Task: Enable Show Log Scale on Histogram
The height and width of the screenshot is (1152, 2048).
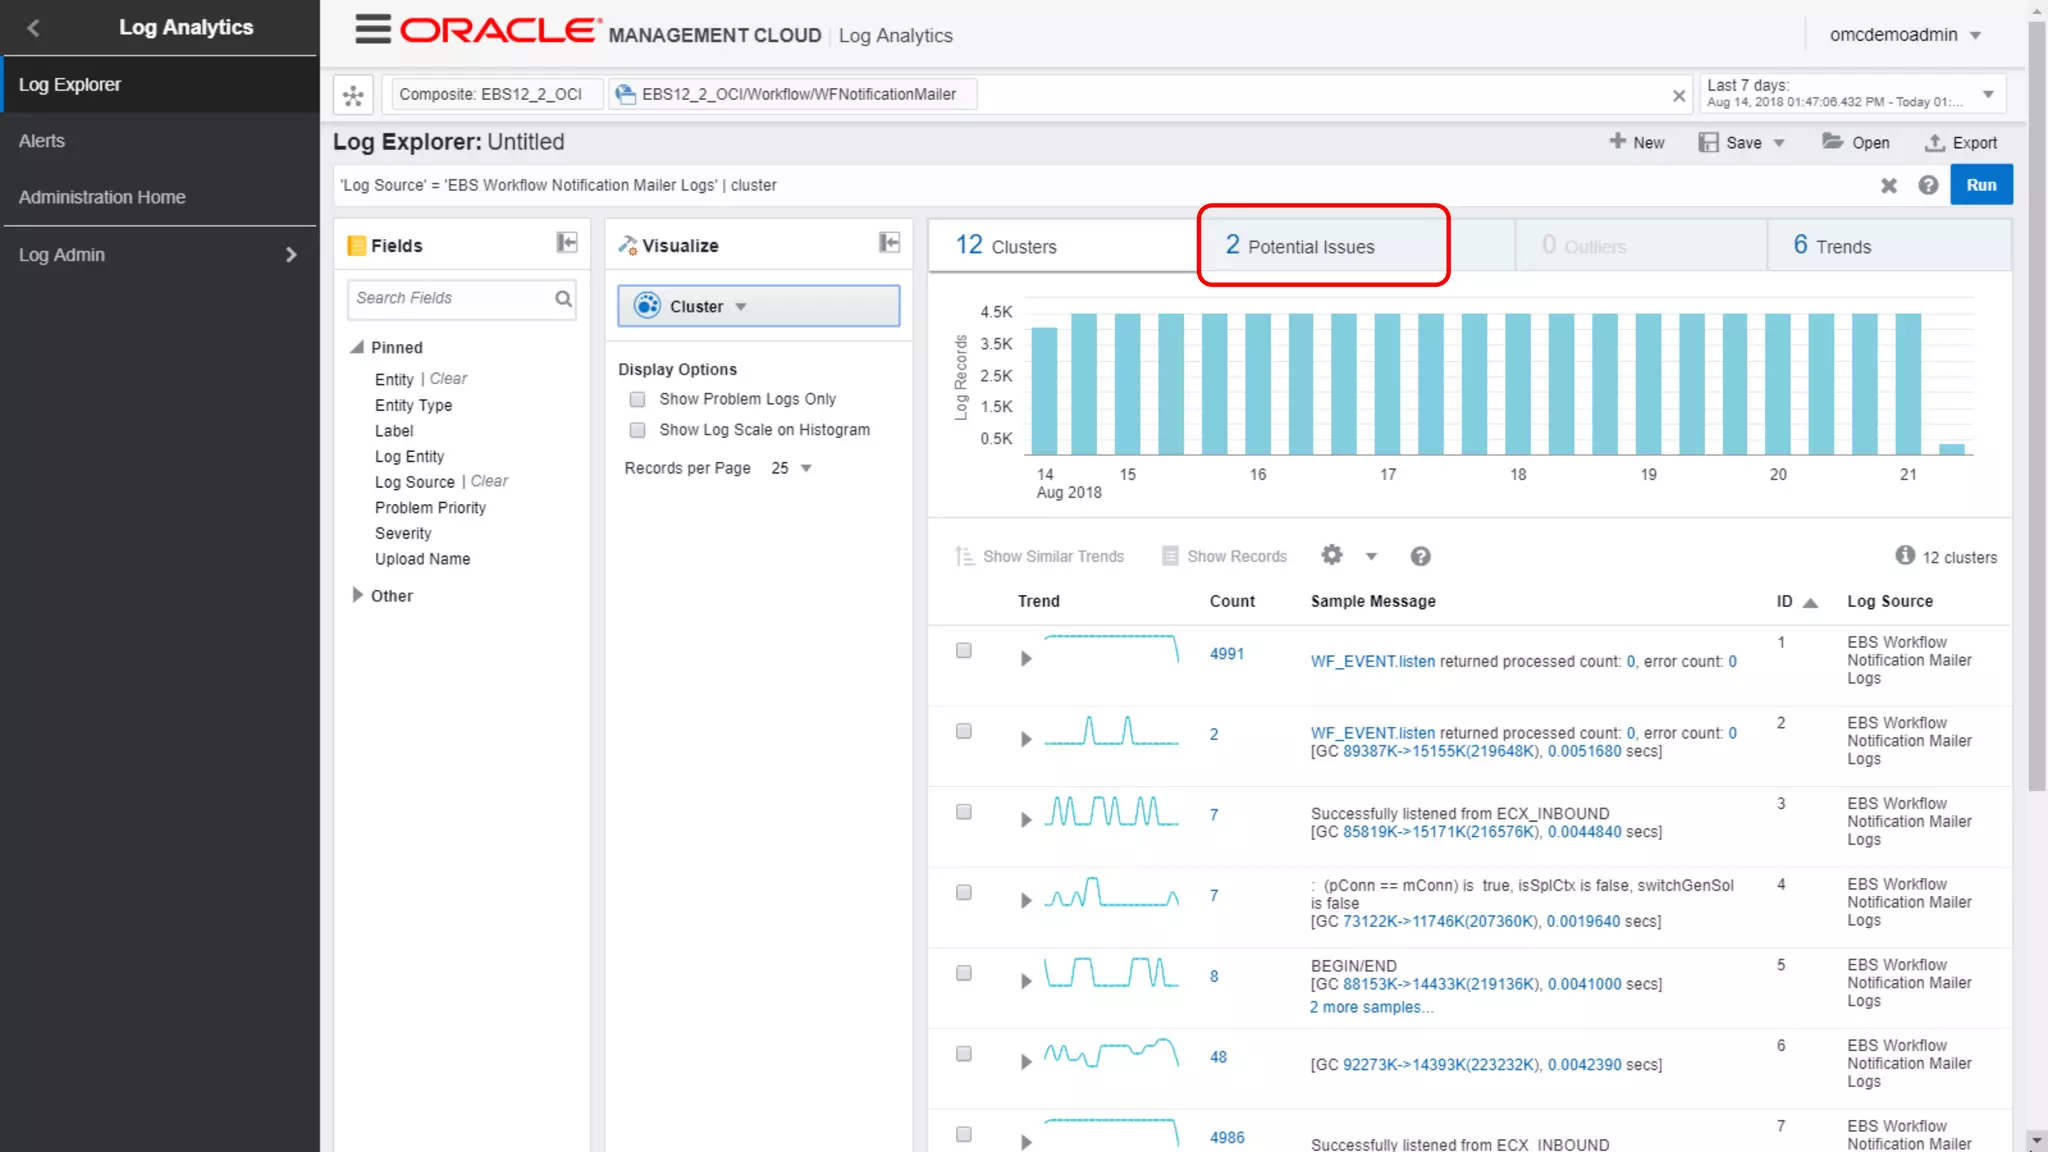Action: tap(637, 430)
